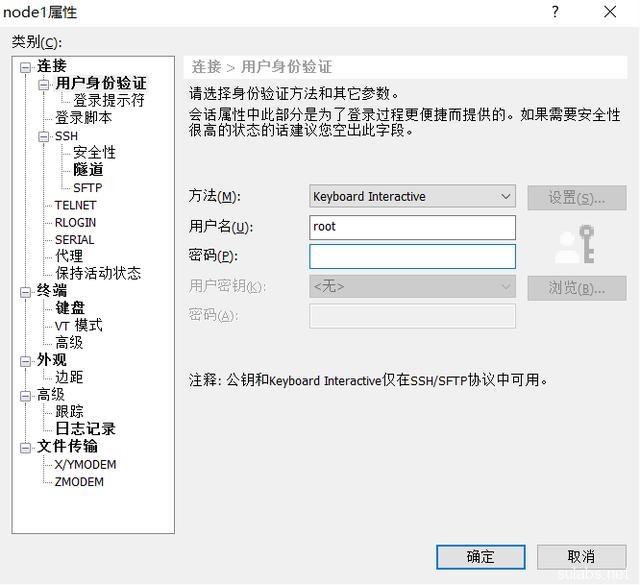Click the 方法(M): label

pos(214,196)
